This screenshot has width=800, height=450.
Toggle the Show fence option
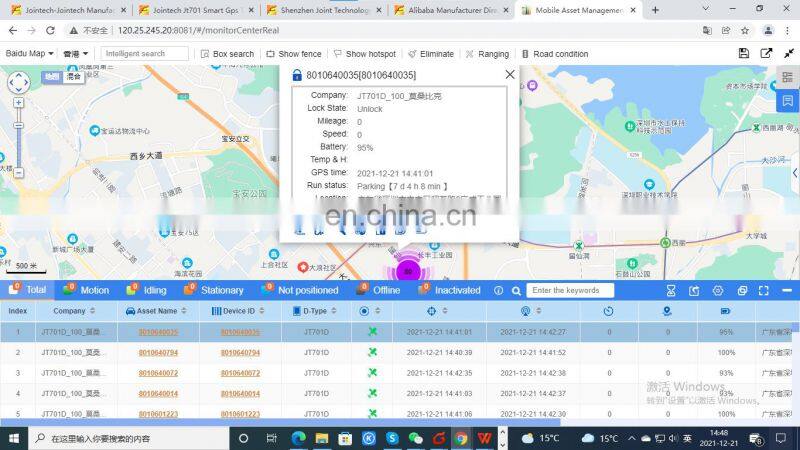pos(292,54)
